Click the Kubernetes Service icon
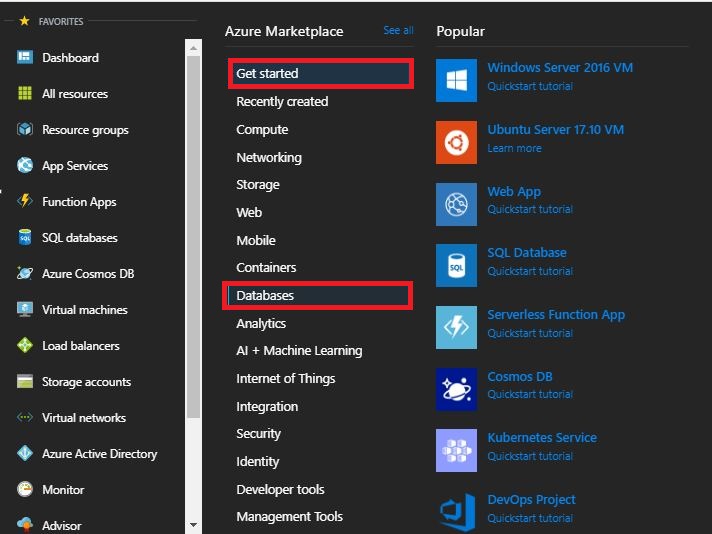Image resolution: width=712 pixels, height=534 pixels. (456, 451)
